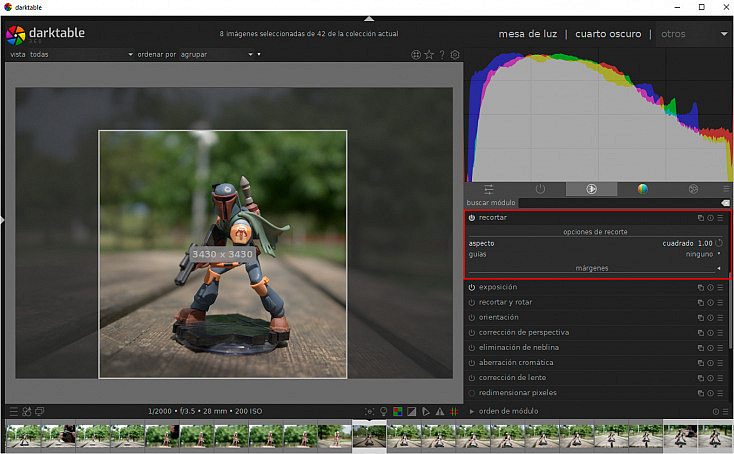This screenshot has height=454, width=734.
Task: Toggle focus peaking mode icon
Action: (369, 411)
